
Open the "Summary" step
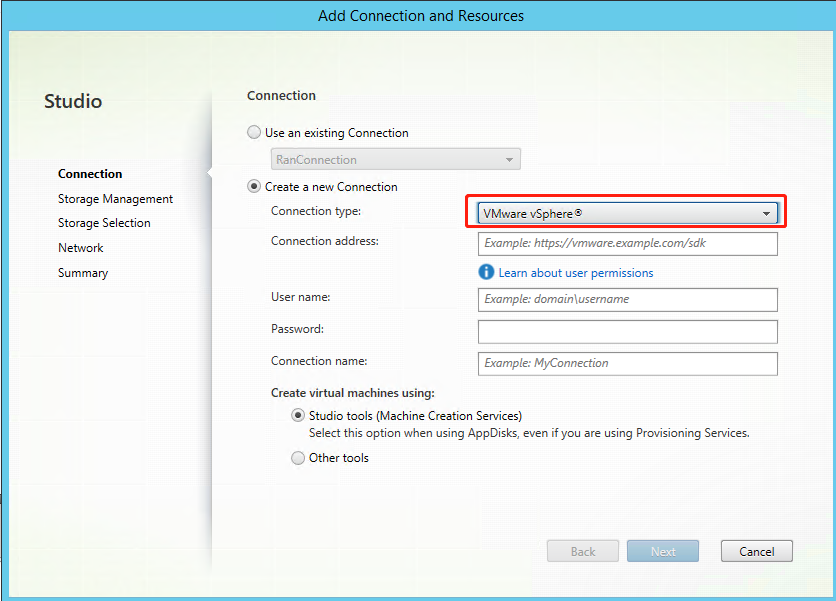pyautogui.click(x=82, y=272)
